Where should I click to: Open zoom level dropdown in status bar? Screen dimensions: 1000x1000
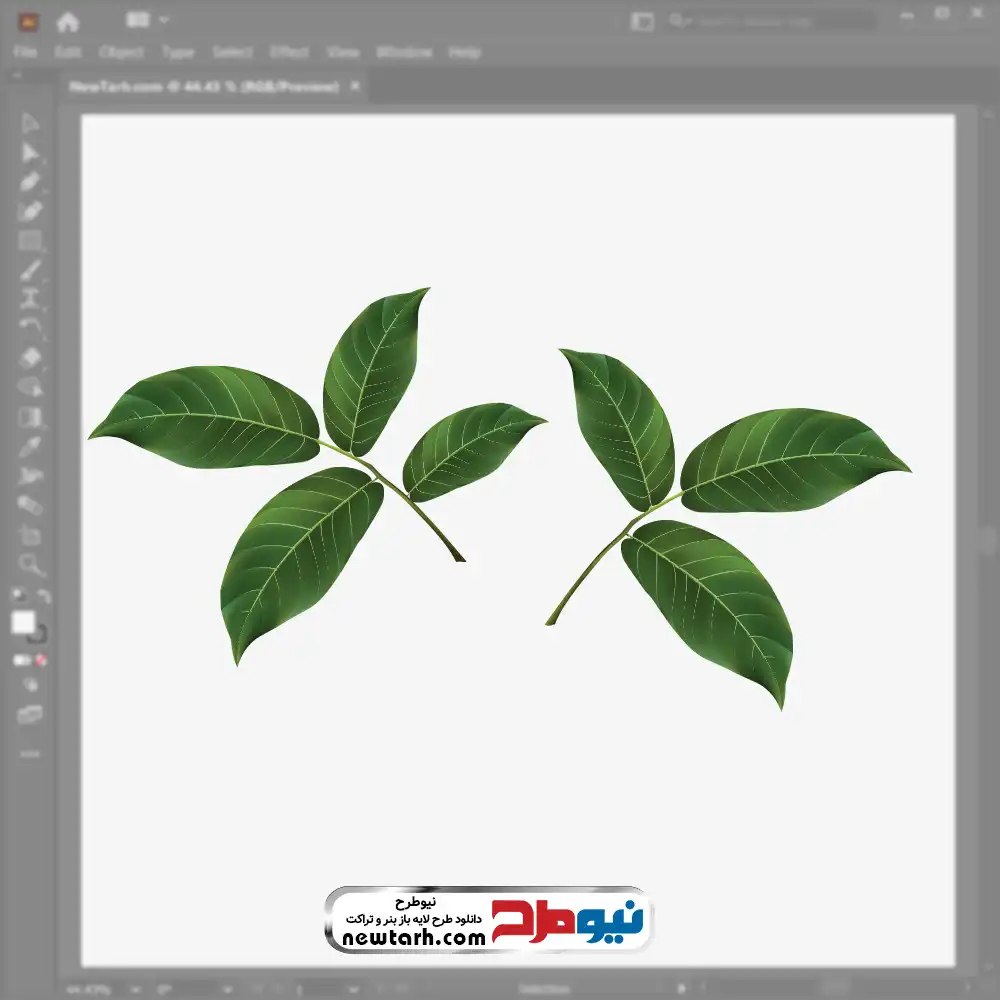135,990
